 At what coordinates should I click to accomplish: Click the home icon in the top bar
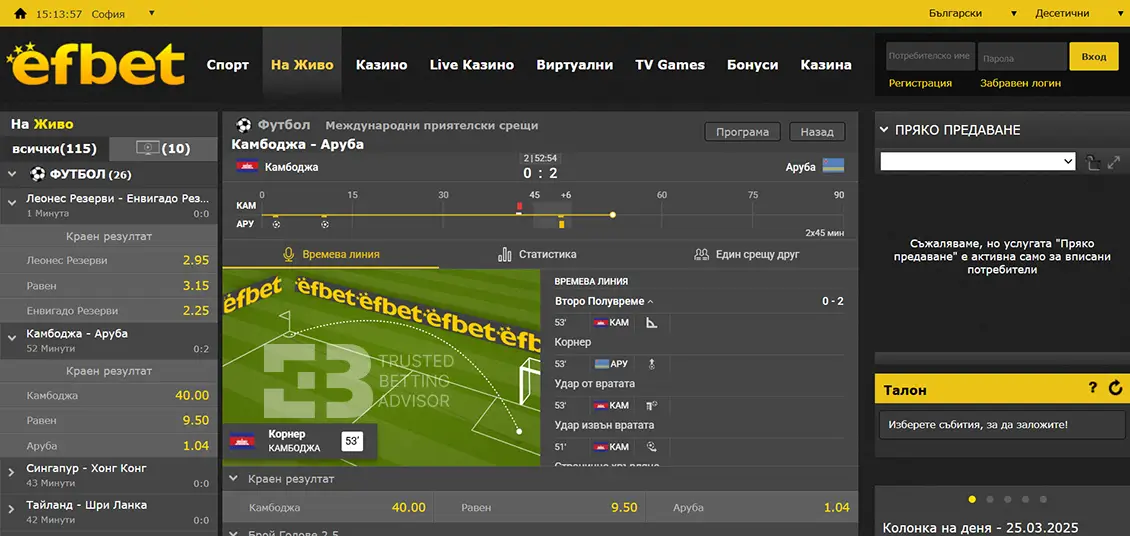20,14
